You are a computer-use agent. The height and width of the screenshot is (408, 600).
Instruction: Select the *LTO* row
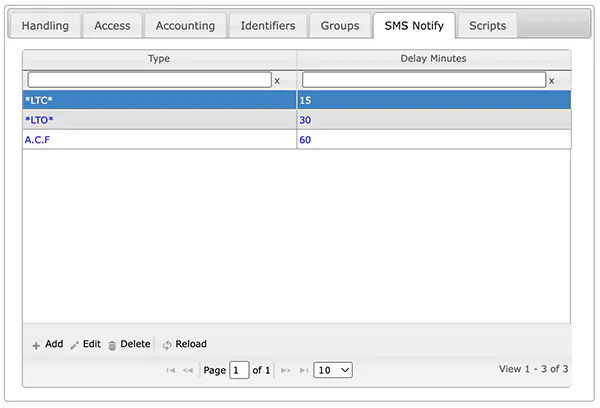coord(297,120)
